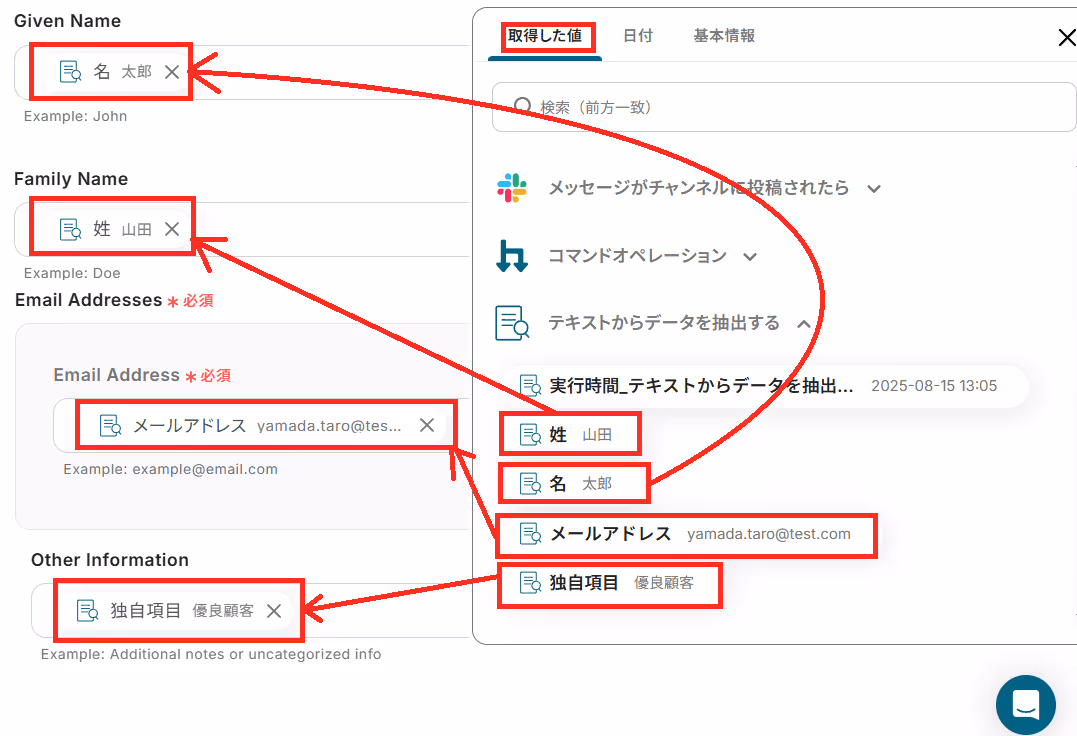Remove the メールアドレス chip from Email Address
1077x736 pixels.
point(427,425)
